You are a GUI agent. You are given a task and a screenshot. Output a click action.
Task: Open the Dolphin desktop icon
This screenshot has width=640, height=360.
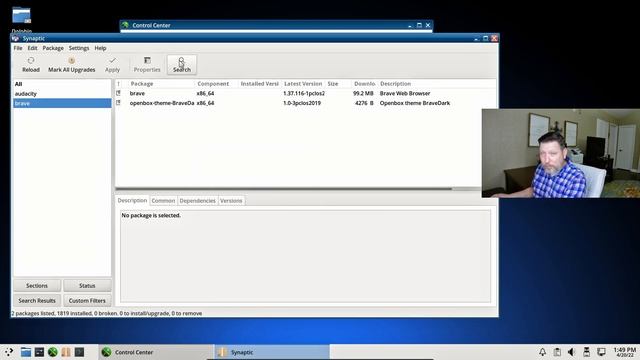tap(21, 20)
